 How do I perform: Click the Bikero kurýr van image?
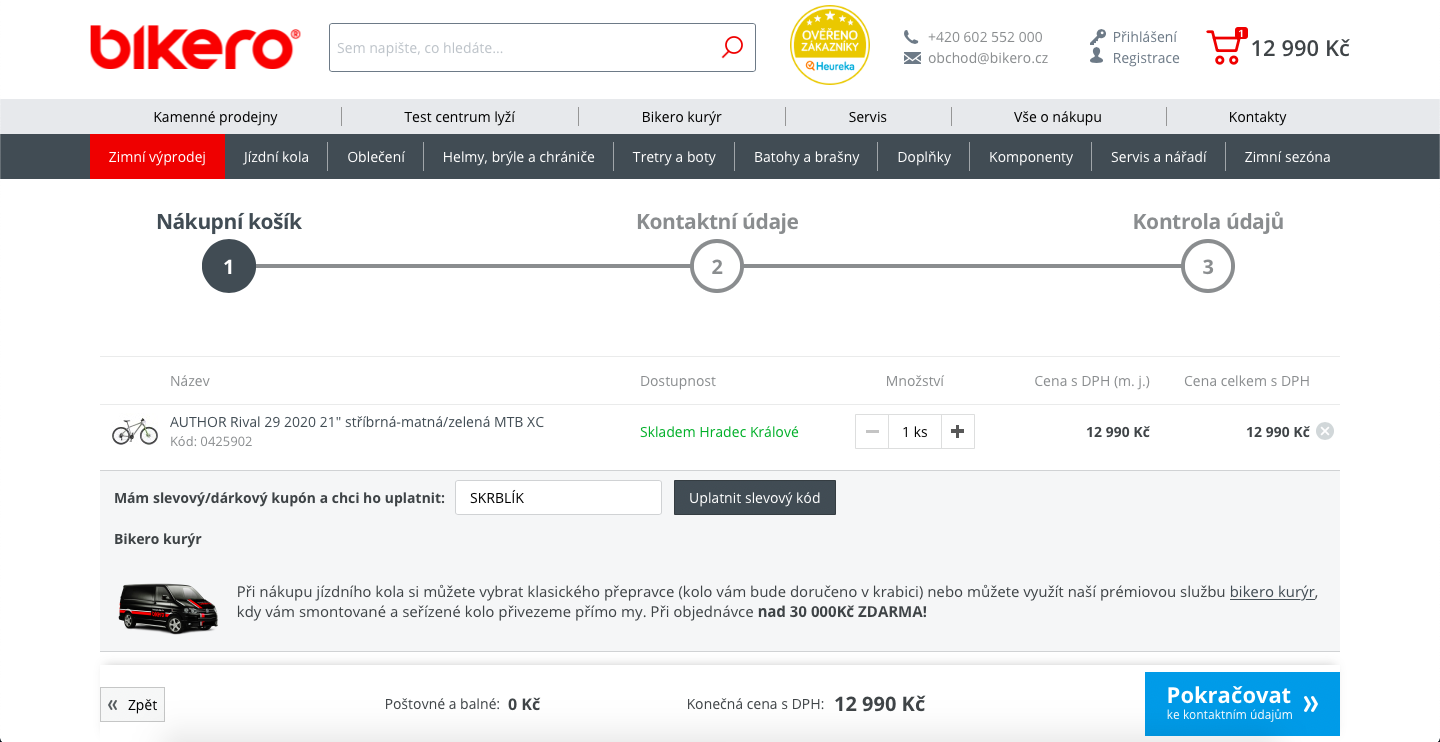168,606
